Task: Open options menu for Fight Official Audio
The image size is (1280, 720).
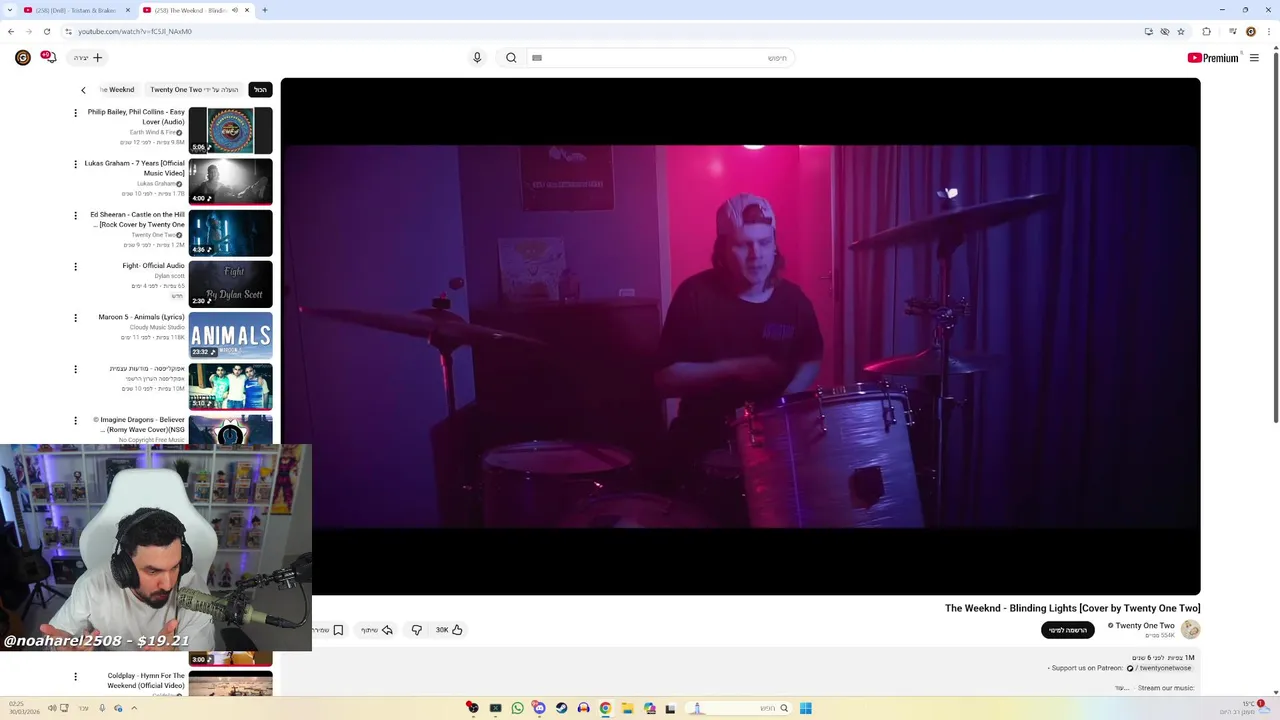Action: point(75,267)
